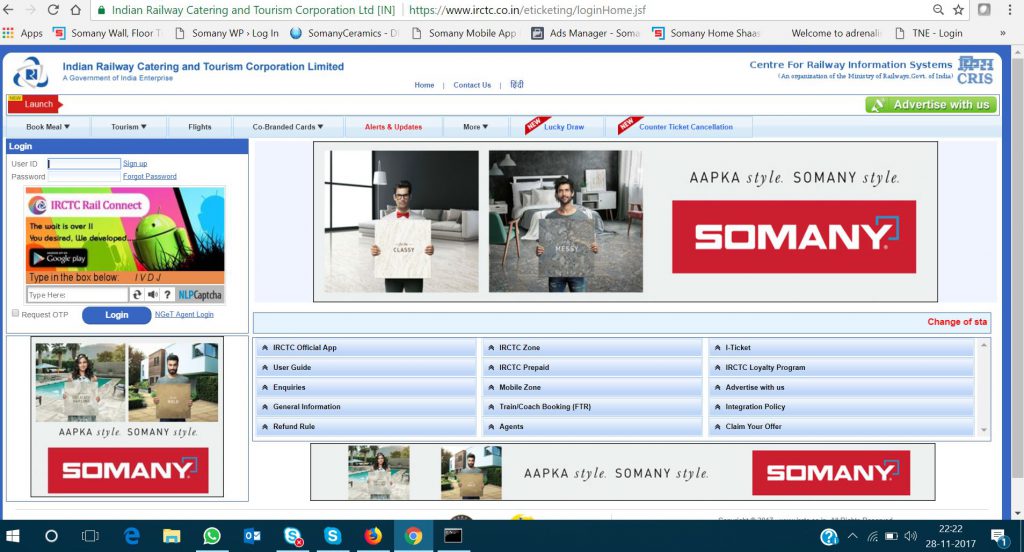Image resolution: width=1024 pixels, height=552 pixels.
Task: Click the browser back arrow
Action: click(8, 10)
